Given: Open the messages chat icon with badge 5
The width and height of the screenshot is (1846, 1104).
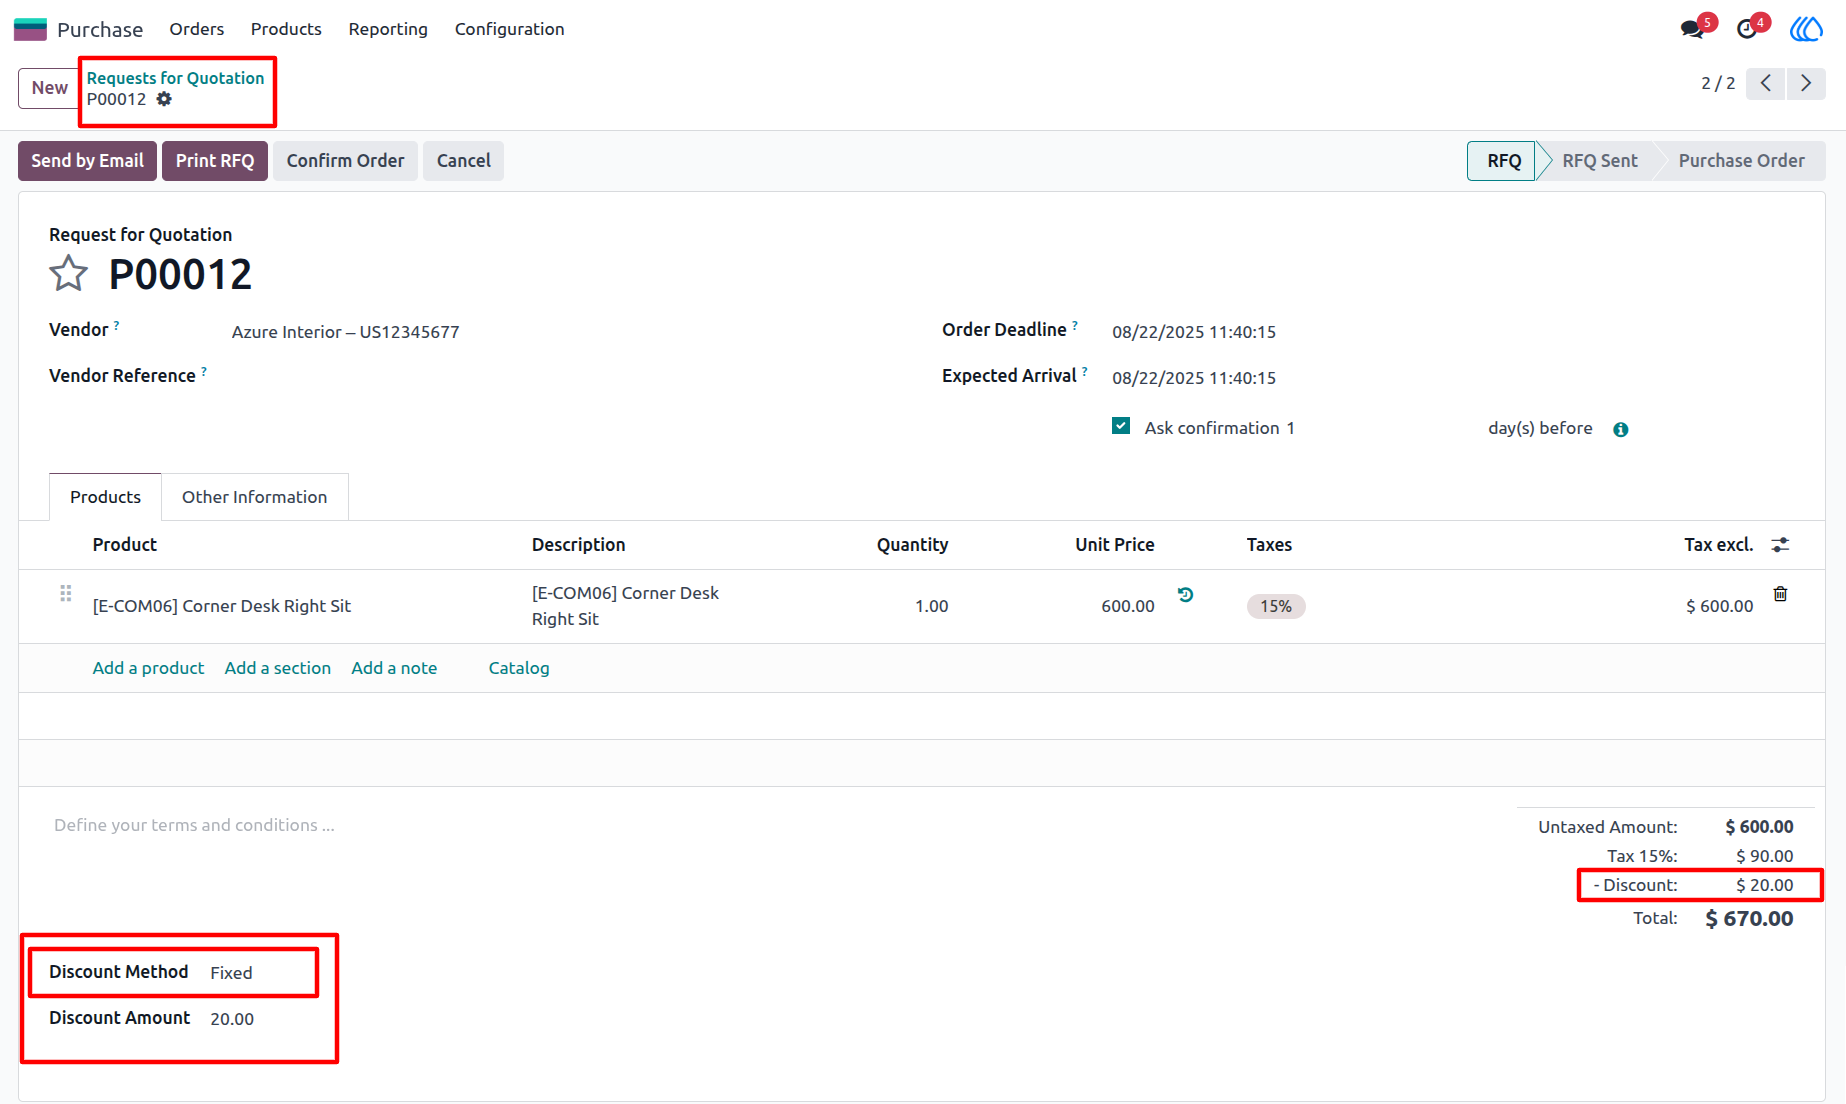Looking at the screenshot, I should coord(1692,29).
